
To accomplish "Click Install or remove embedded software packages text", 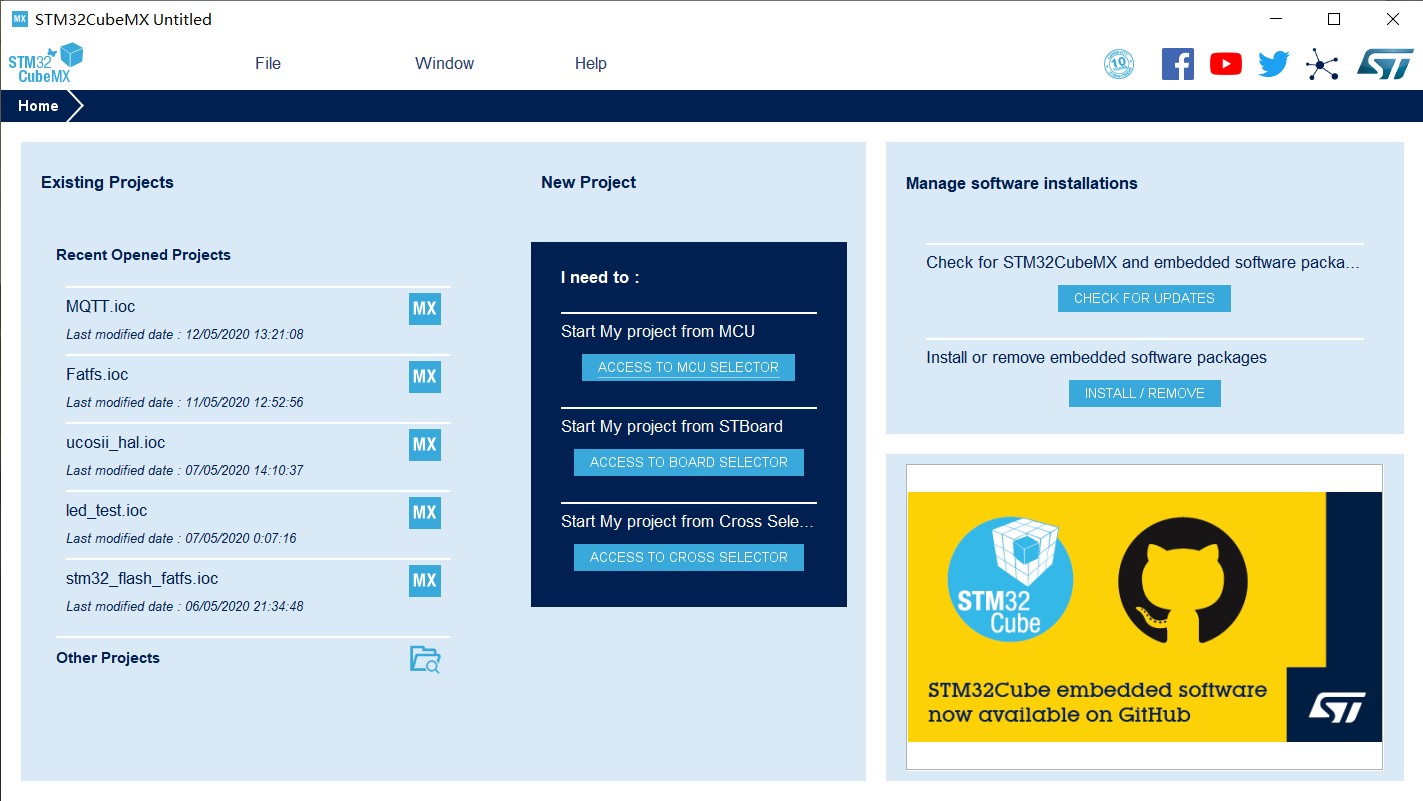I will (x=1096, y=357).
